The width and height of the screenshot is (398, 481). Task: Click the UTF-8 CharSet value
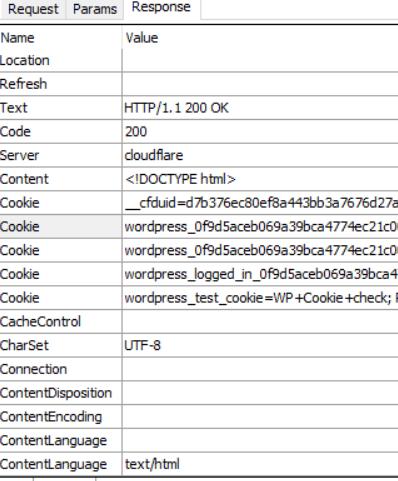(143, 346)
